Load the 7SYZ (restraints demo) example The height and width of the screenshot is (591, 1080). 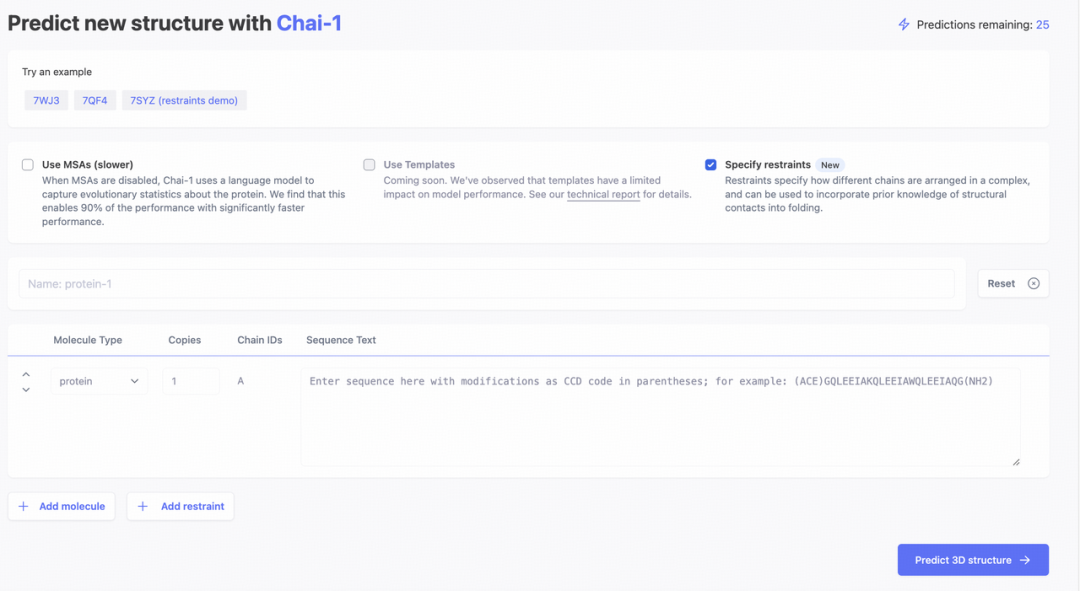[x=184, y=101]
